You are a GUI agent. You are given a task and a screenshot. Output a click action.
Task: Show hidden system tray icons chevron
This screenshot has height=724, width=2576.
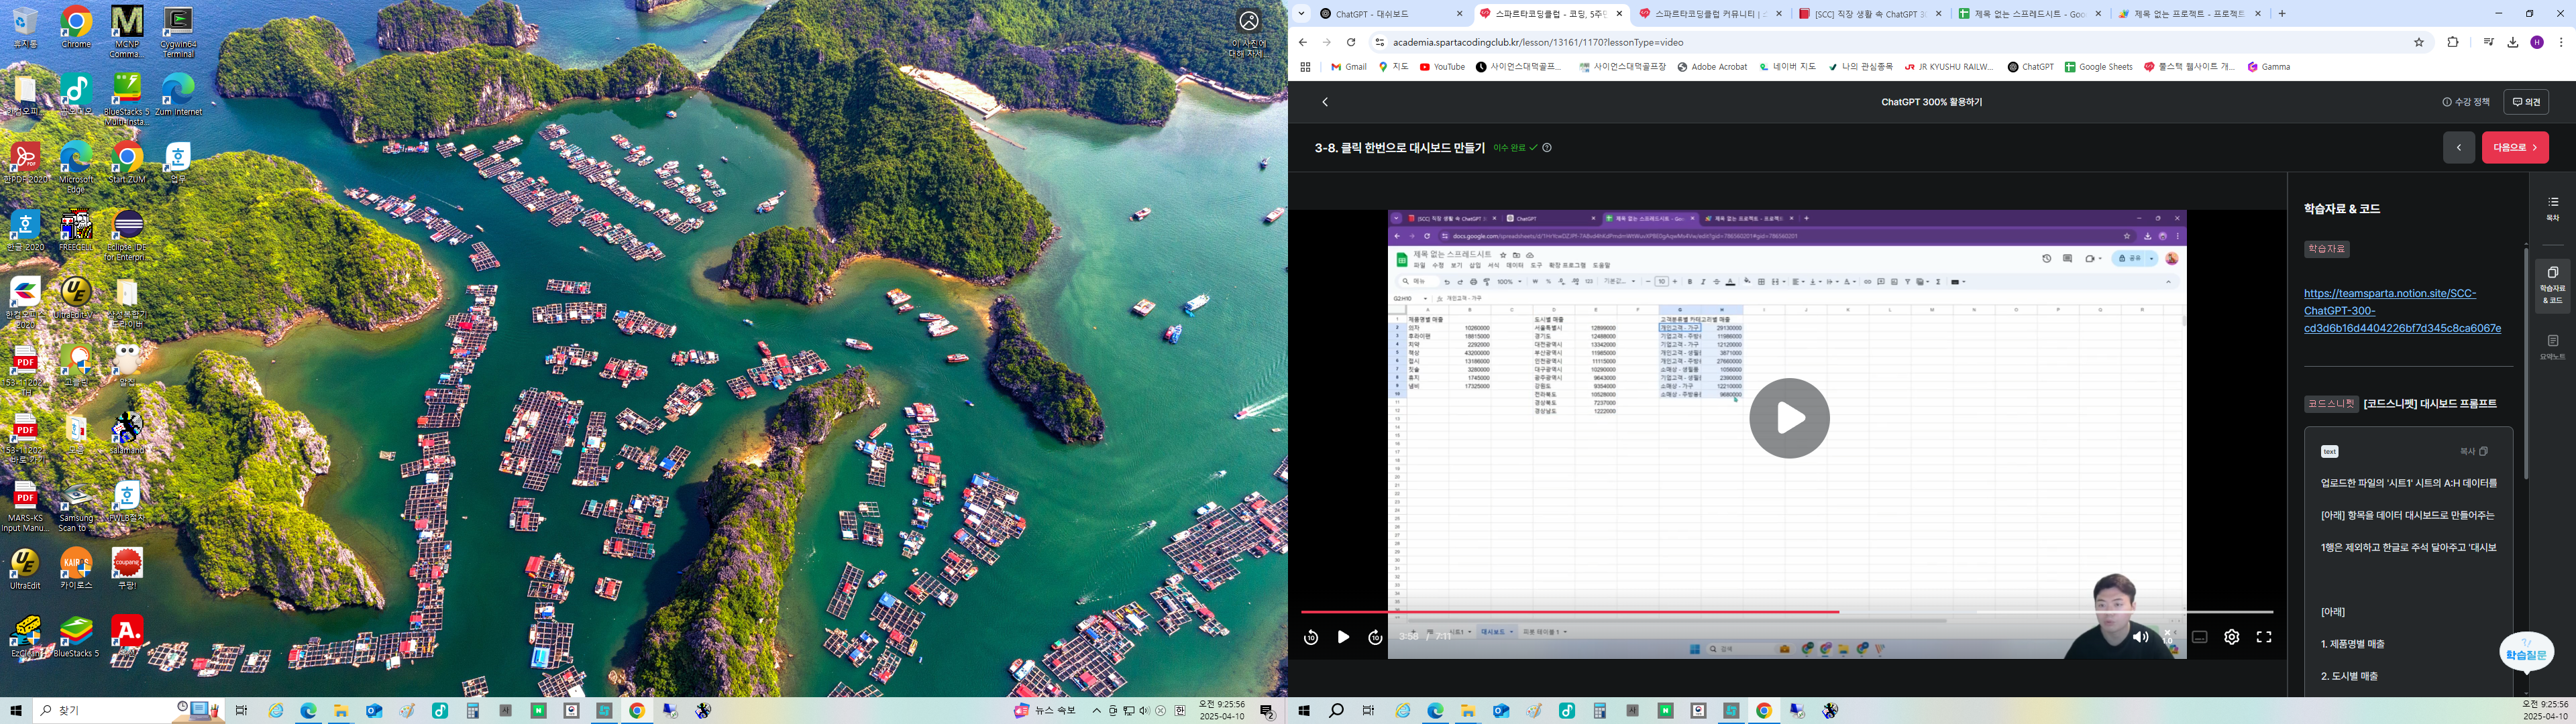(x=1097, y=711)
